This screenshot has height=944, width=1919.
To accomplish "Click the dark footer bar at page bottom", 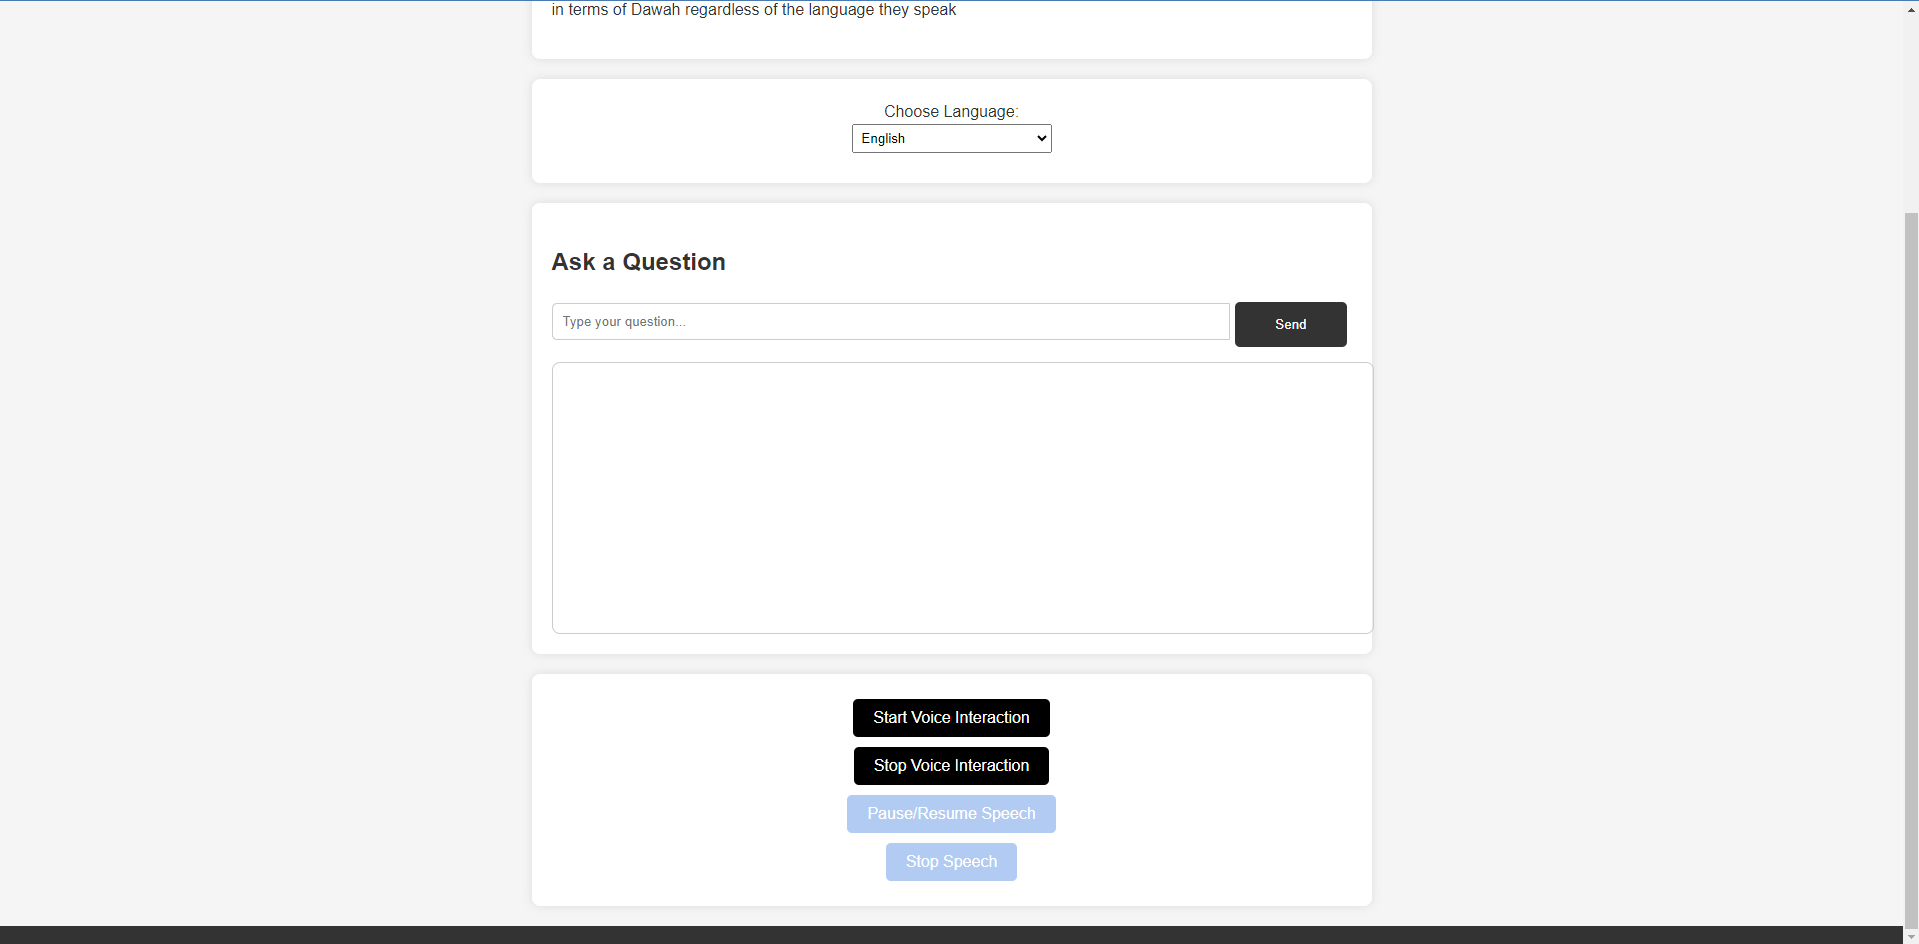I will (951, 935).
